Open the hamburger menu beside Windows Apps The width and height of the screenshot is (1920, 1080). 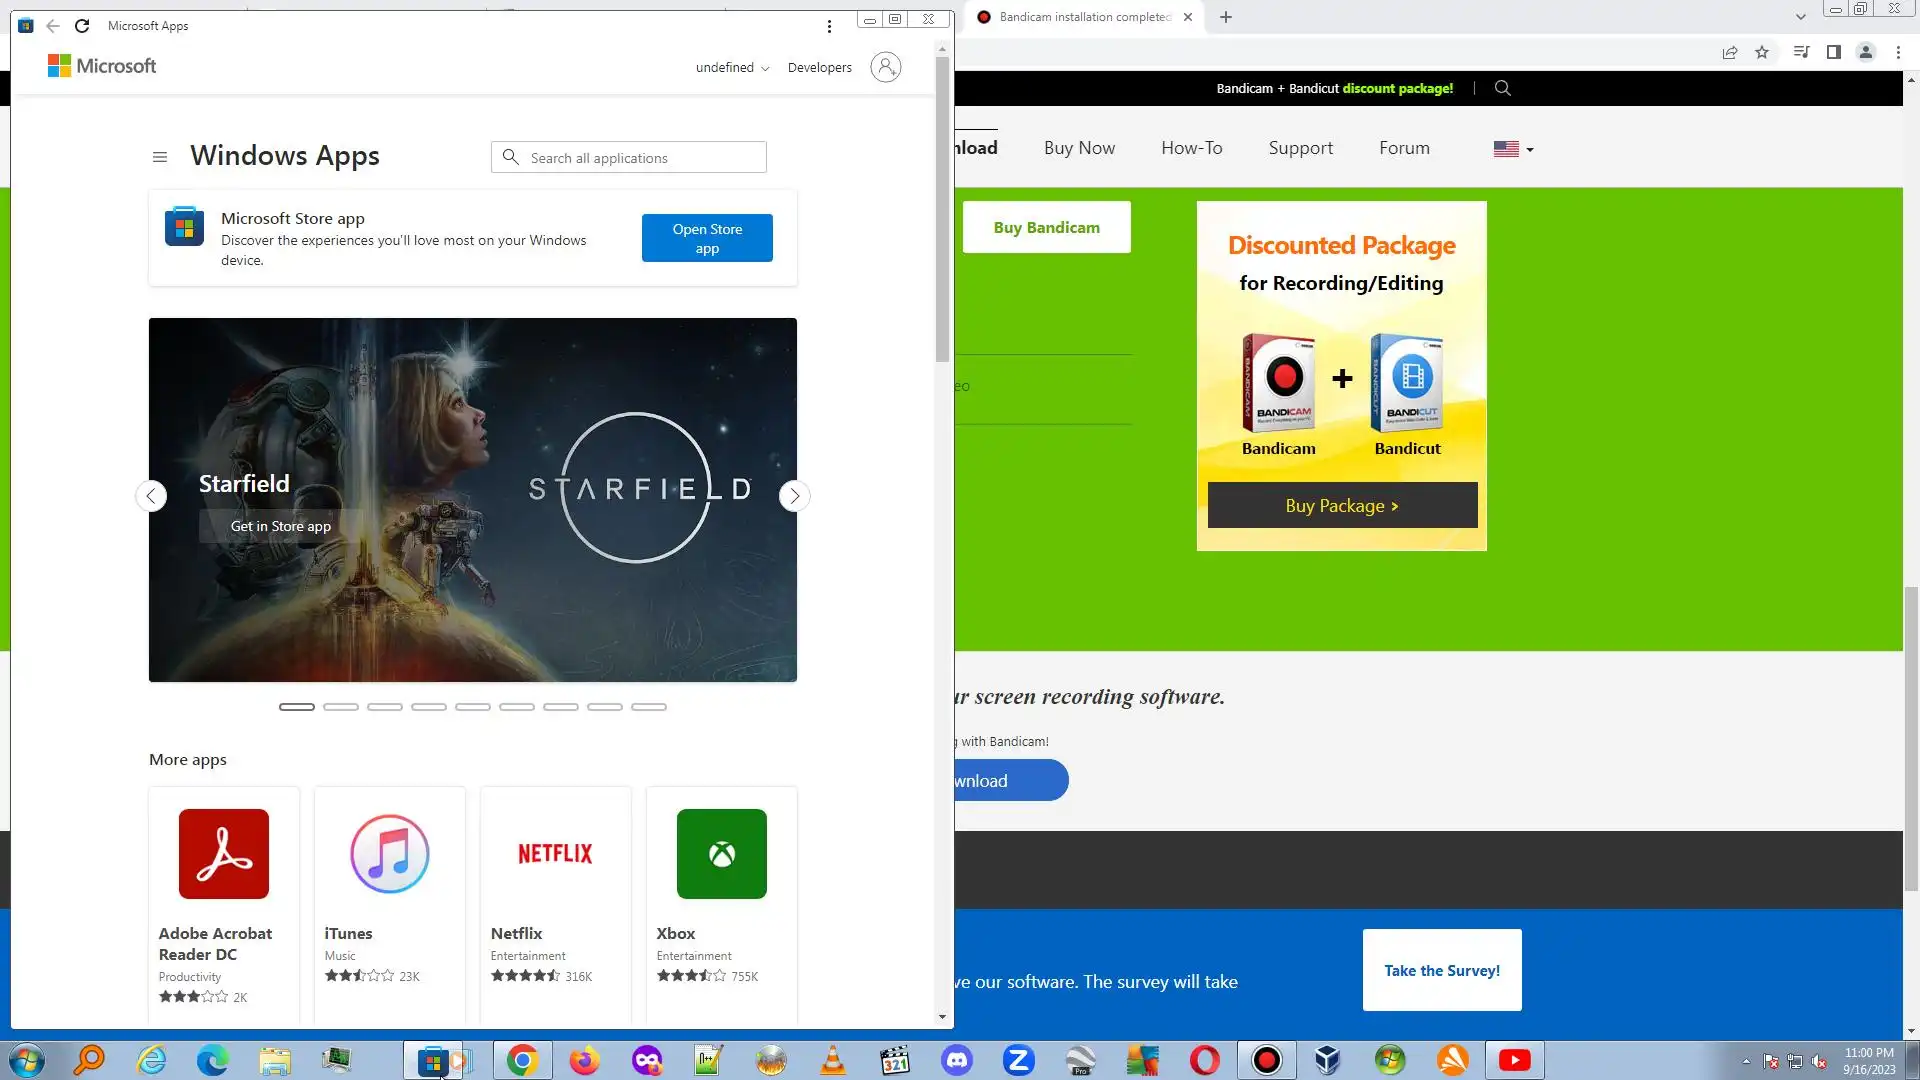tap(159, 157)
